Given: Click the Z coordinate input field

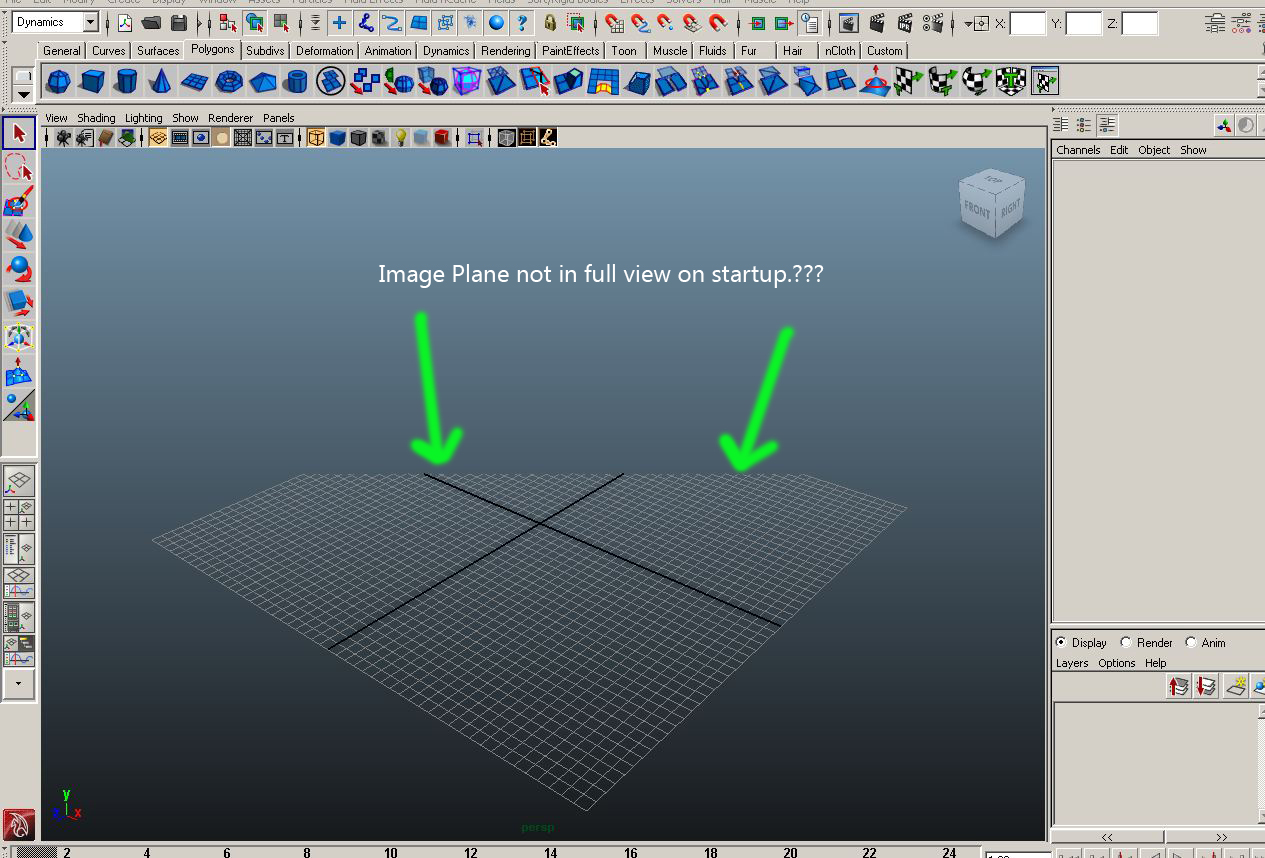Looking at the screenshot, I should tap(1140, 22).
